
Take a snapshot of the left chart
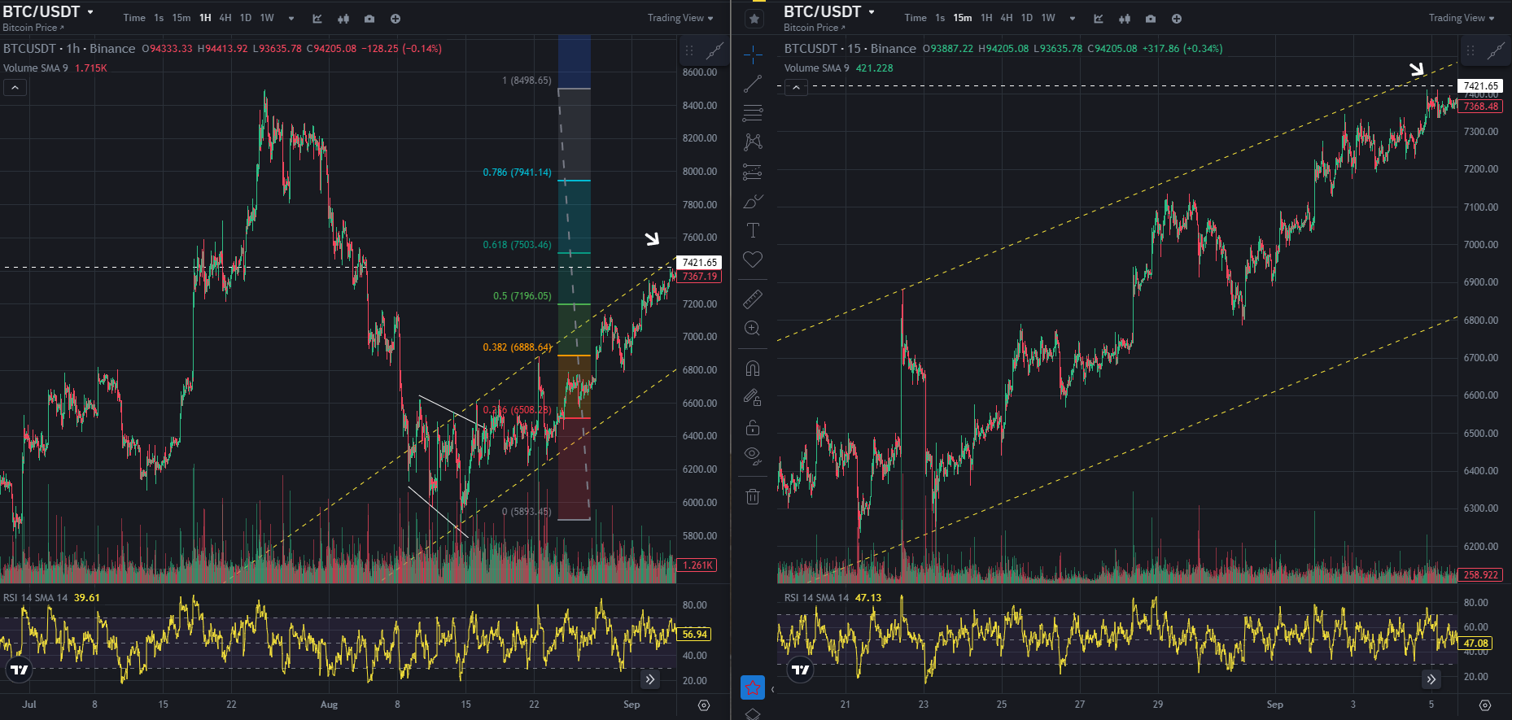[370, 18]
